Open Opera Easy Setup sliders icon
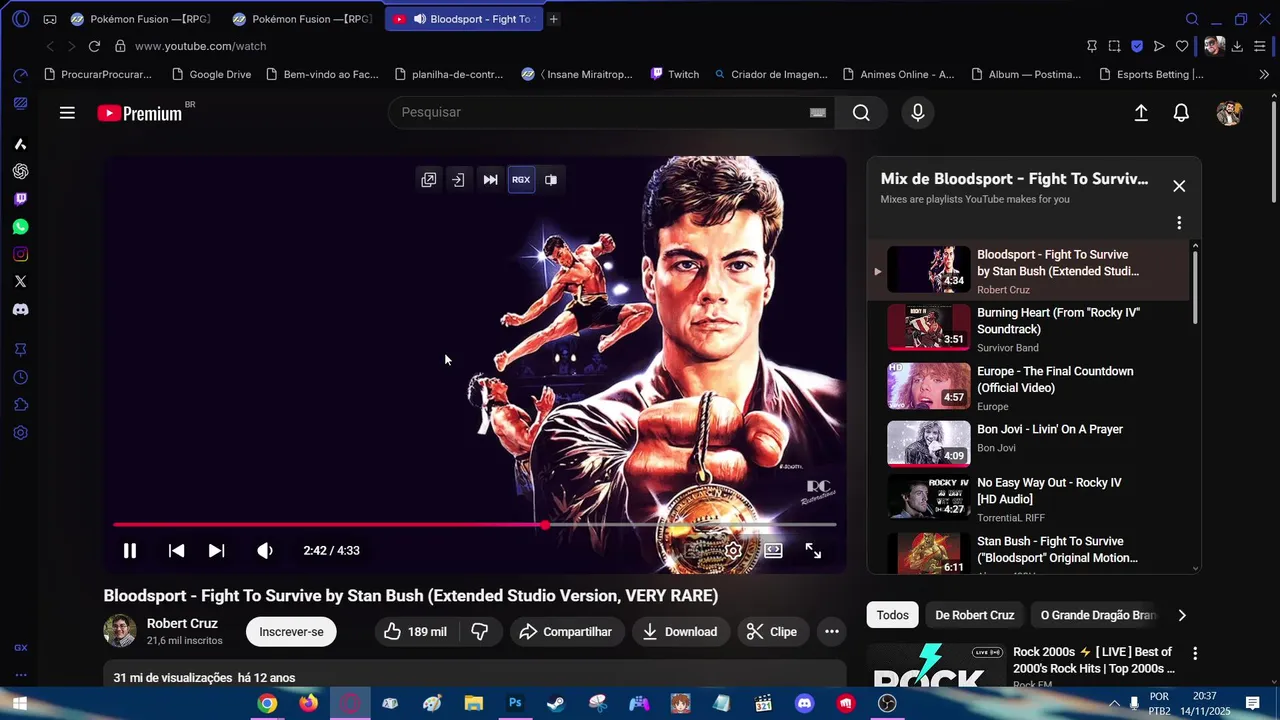The width and height of the screenshot is (1280, 720). pos(1260,46)
